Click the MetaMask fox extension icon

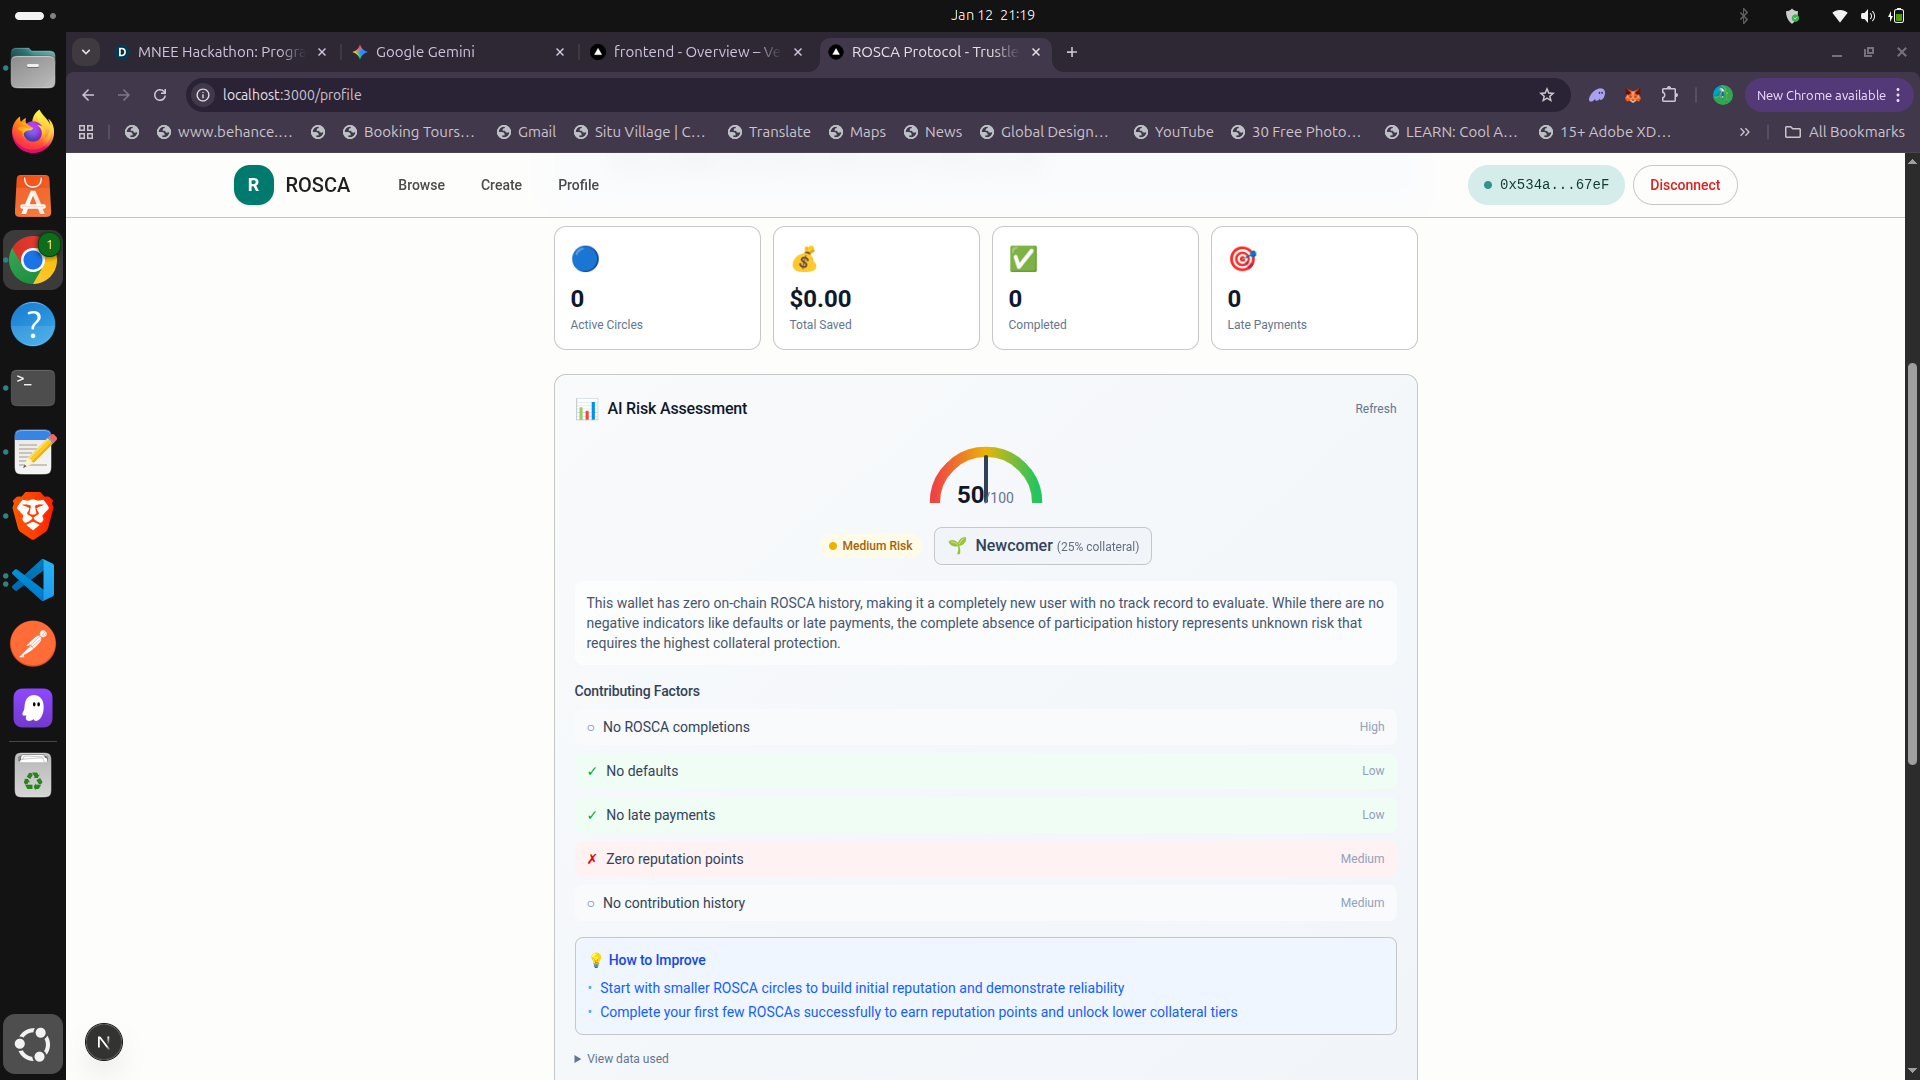[x=1633, y=95]
